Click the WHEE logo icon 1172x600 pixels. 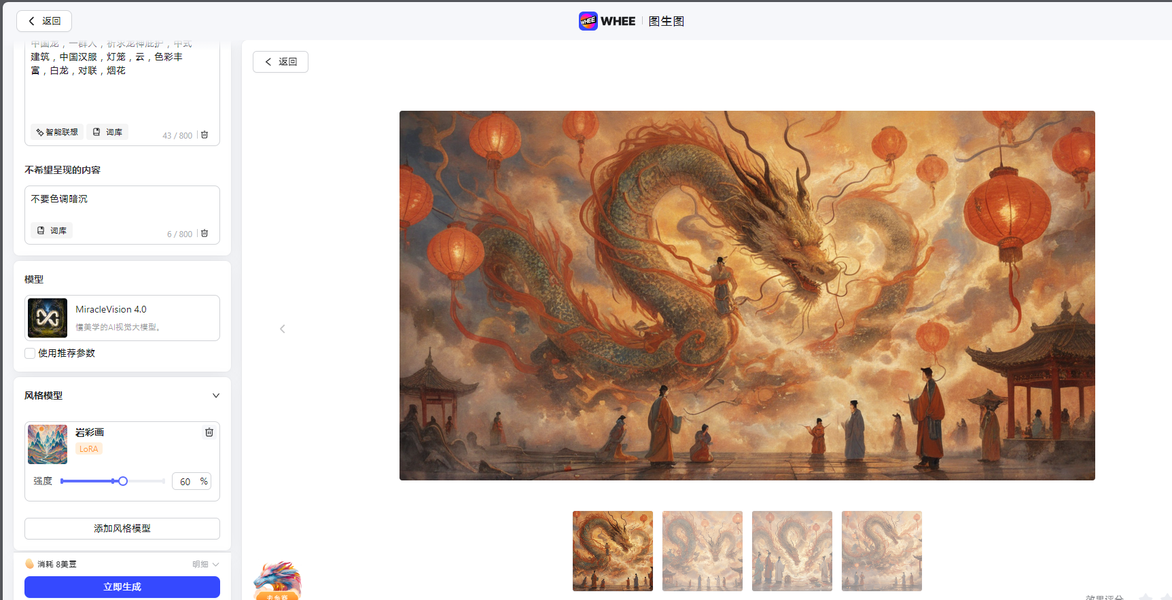tap(588, 21)
